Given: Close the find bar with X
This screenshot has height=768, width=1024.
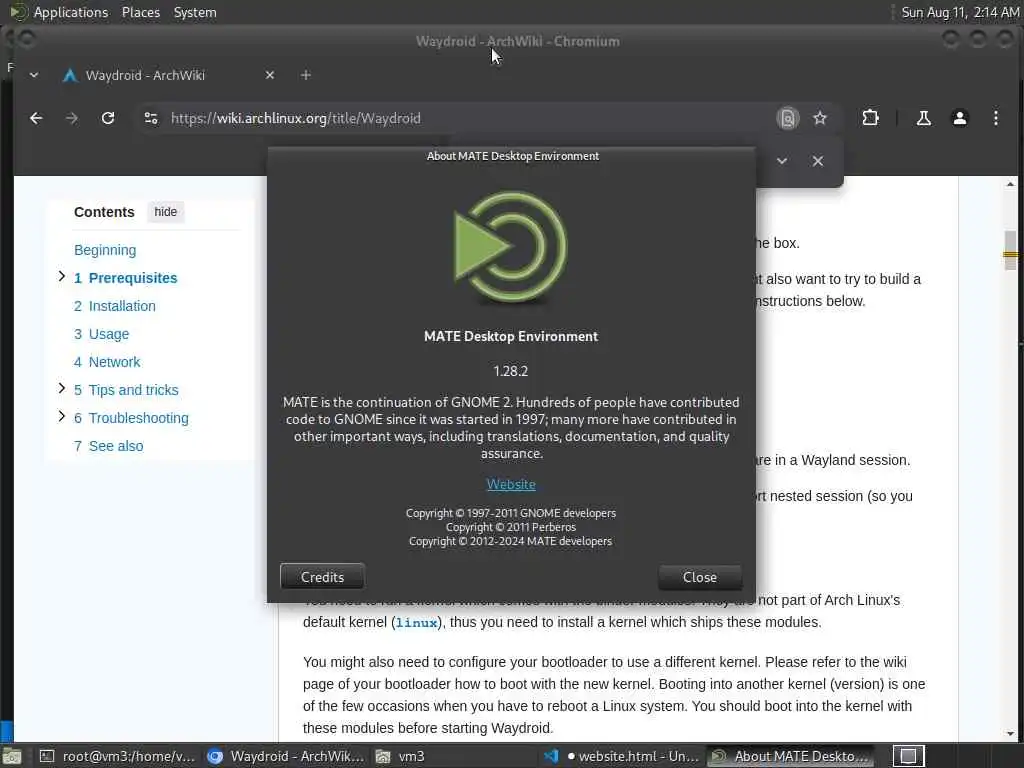Looking at the screenshot, I should click(818, 161).
